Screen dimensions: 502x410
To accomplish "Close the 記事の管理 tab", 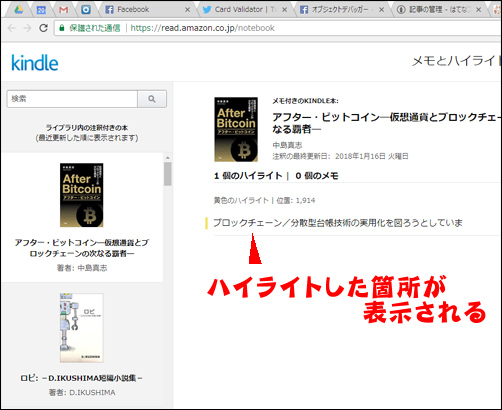I will coord(478,10).
